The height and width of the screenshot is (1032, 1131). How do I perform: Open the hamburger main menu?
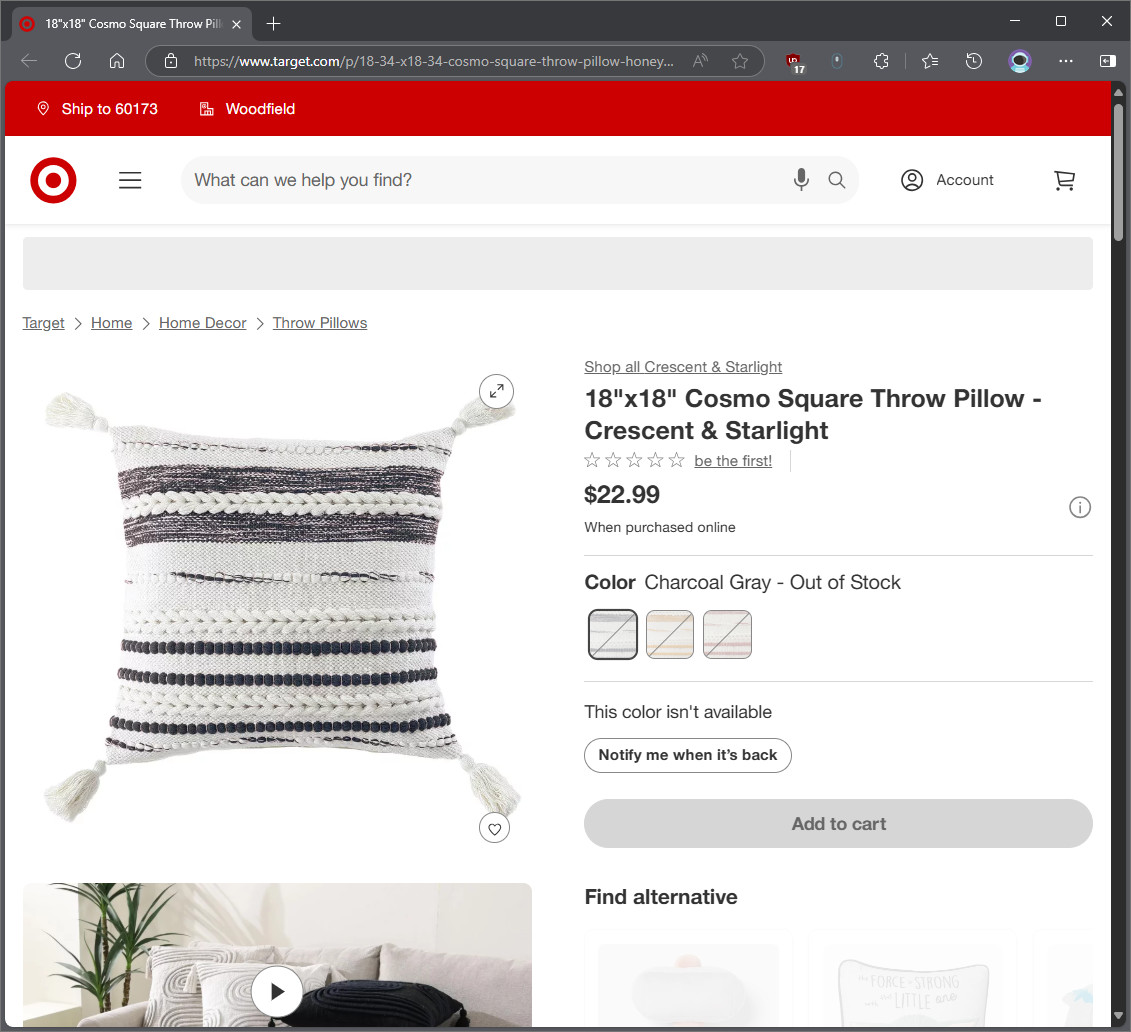point(130,180)
